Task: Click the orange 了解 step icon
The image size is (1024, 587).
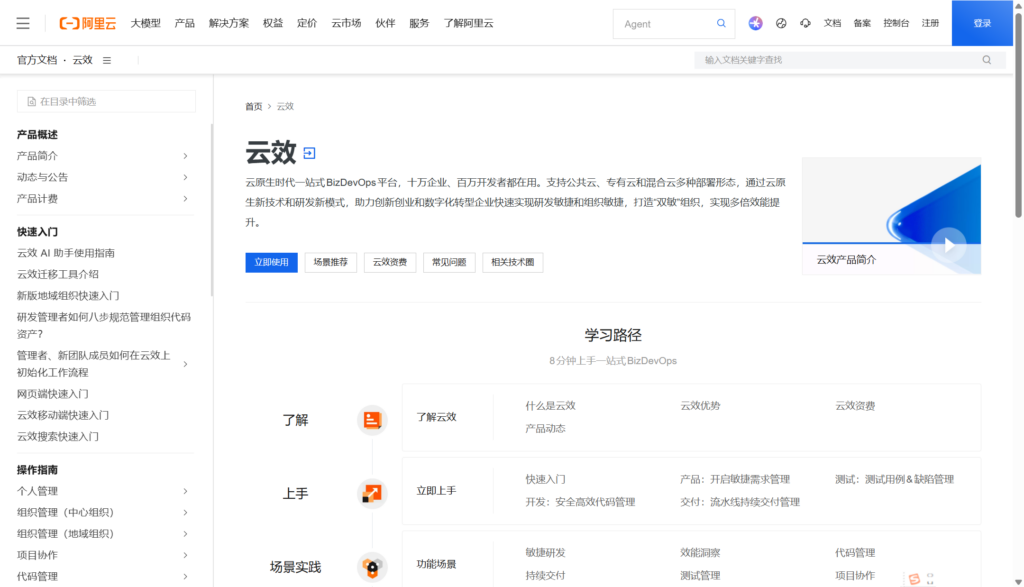Action: [372, 419]
